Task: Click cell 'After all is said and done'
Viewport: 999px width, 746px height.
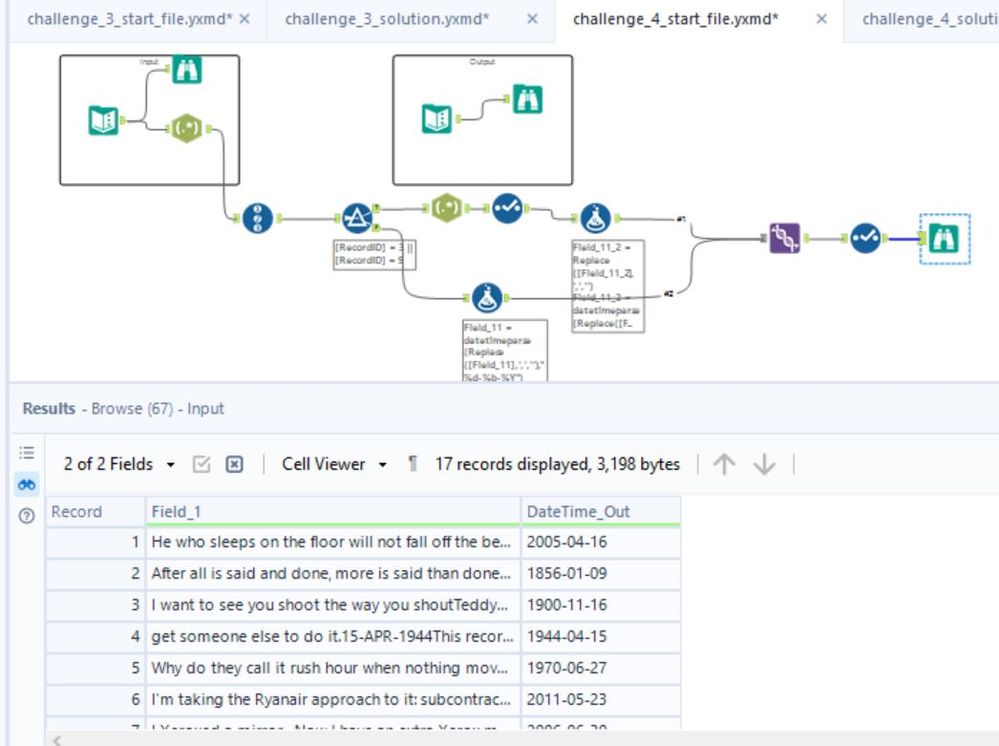Action: click(x=333, y=573)
